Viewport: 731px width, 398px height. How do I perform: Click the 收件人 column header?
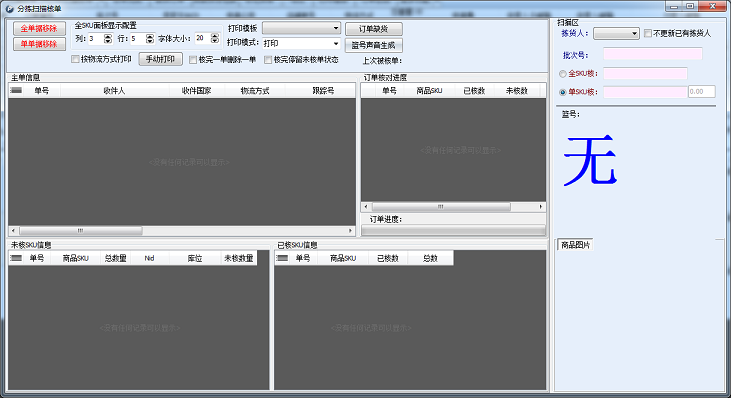pos(114,90)
